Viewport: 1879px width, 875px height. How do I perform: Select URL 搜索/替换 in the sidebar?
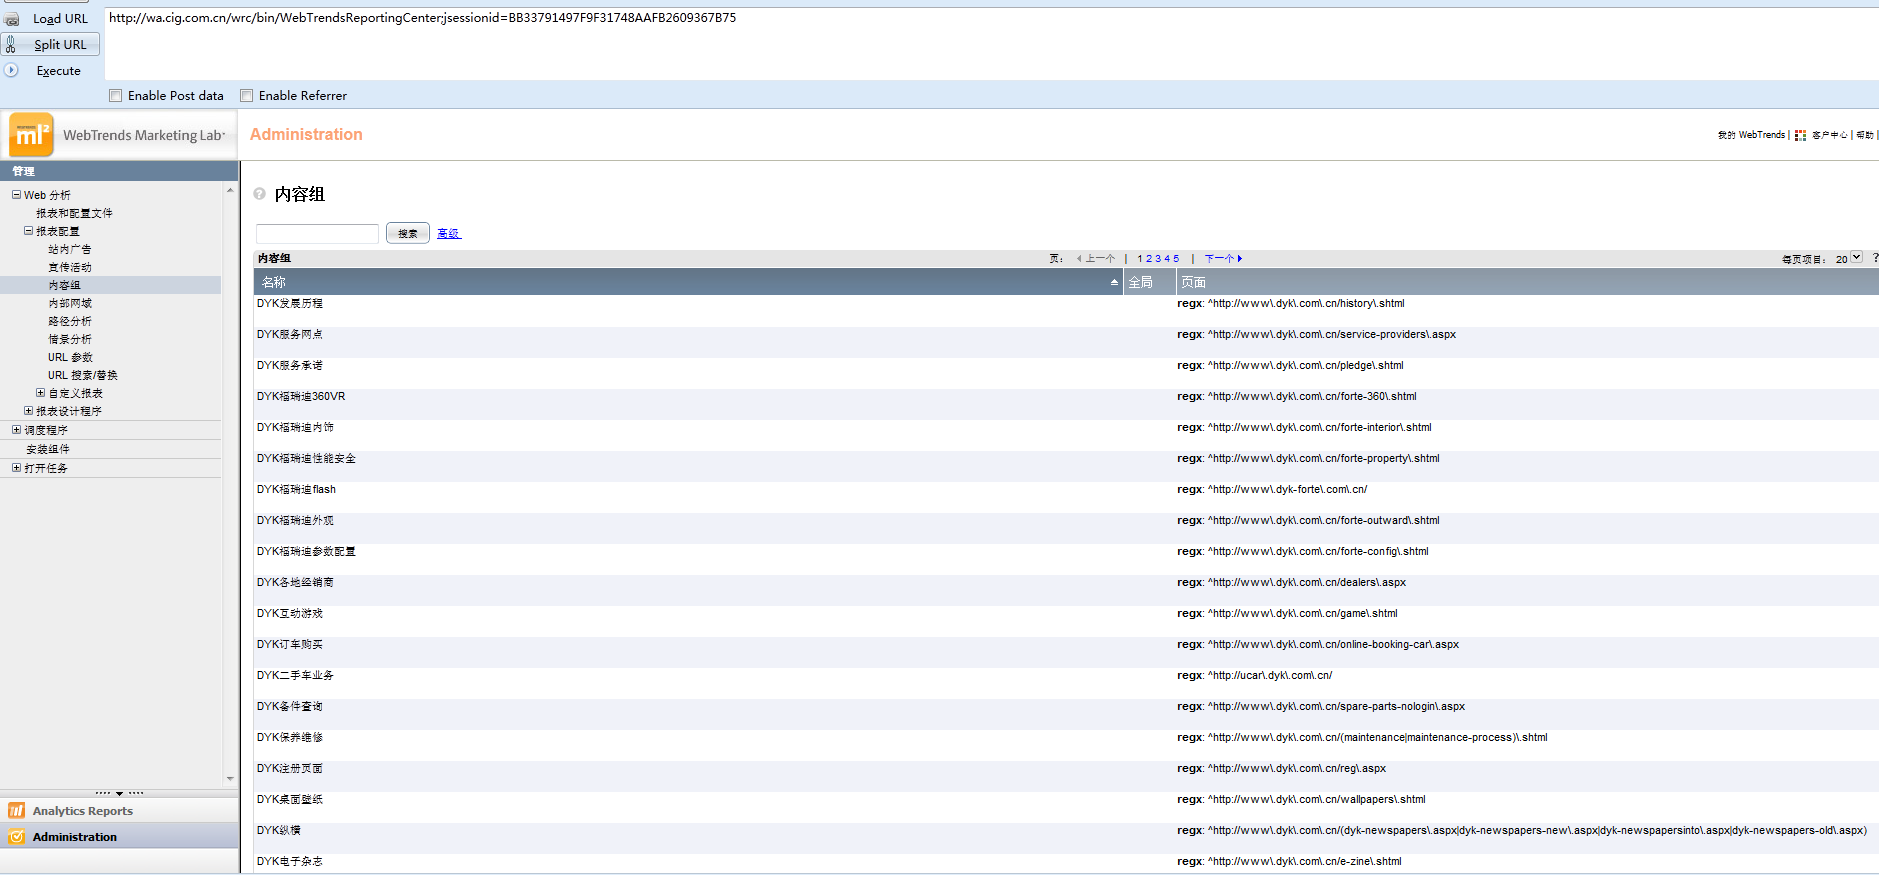click(x=83, y=375)
